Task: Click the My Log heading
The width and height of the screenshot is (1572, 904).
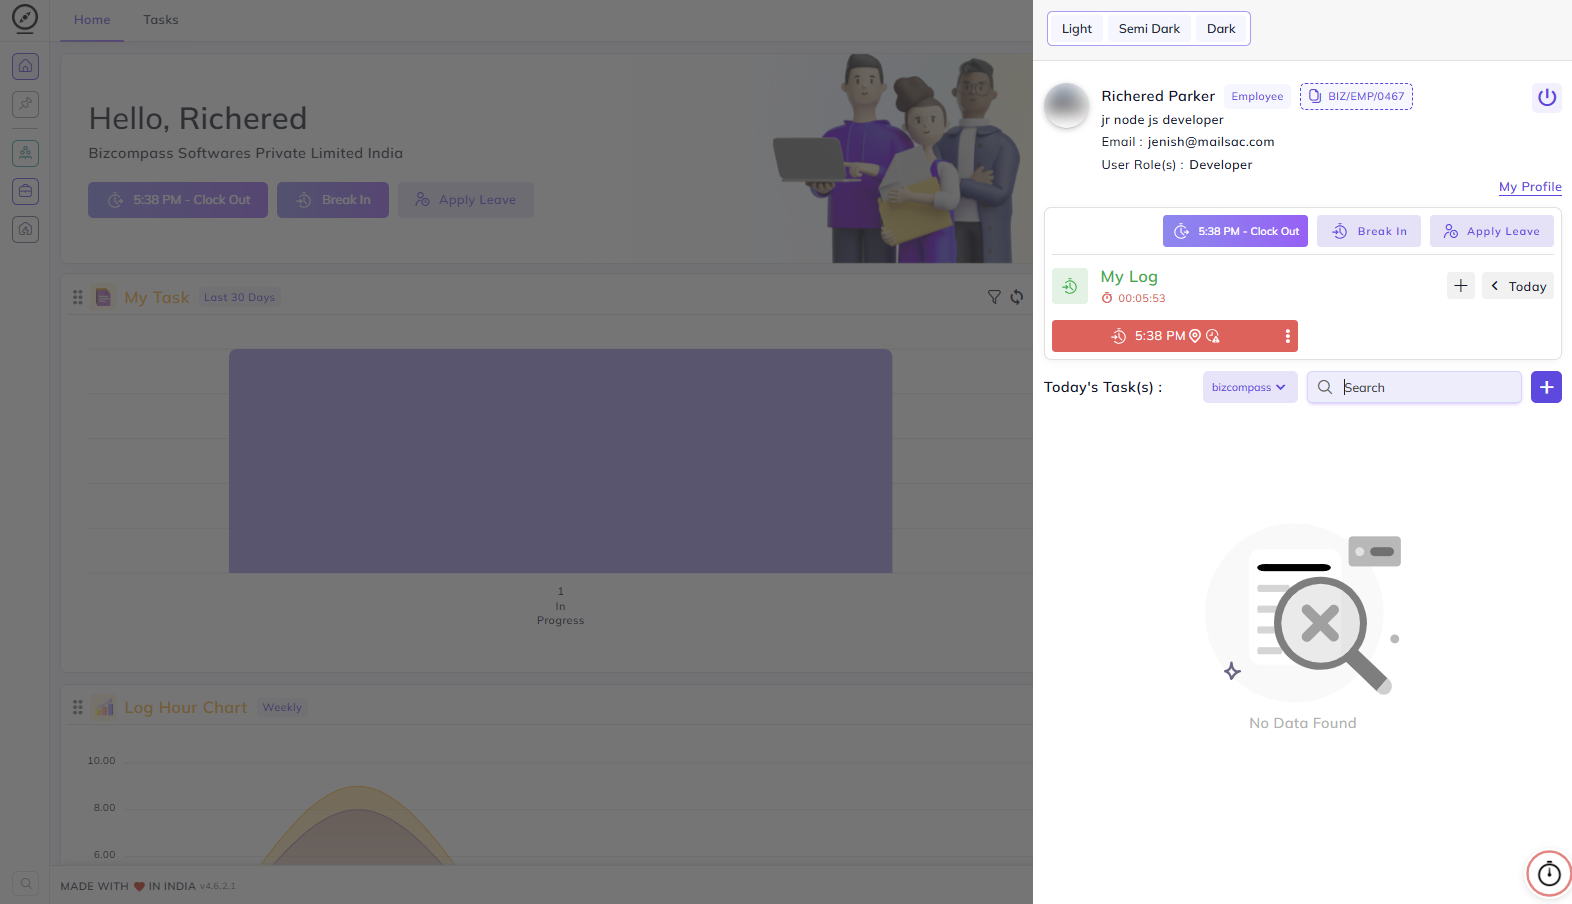Action: [1129, 277]
